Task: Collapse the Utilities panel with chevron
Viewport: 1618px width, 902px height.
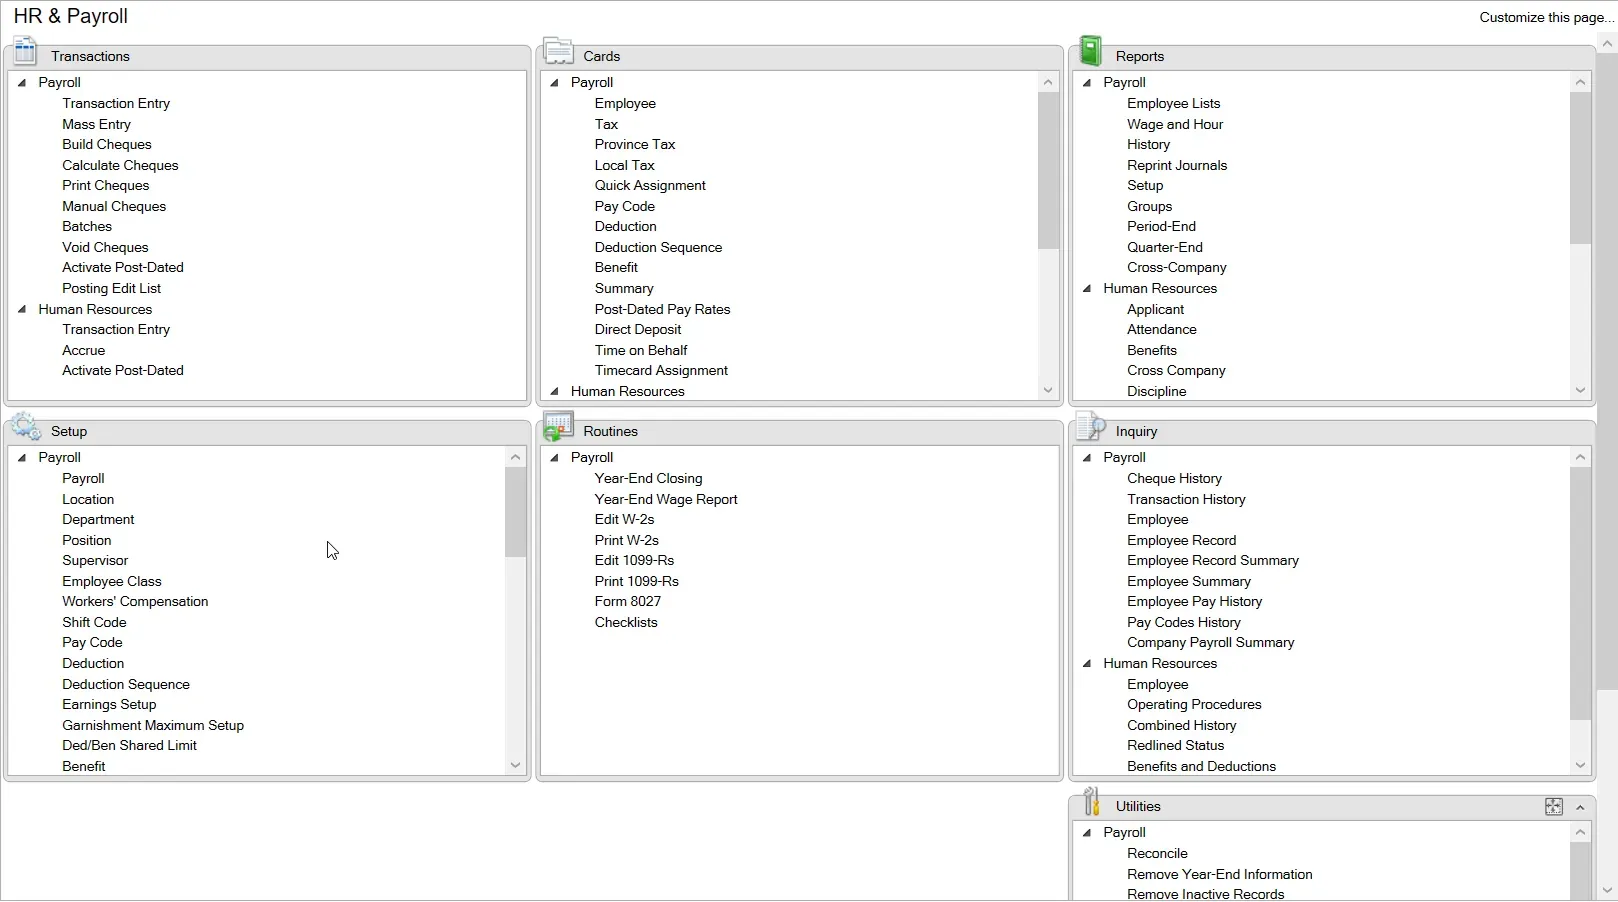Action: pos(1580,807)
